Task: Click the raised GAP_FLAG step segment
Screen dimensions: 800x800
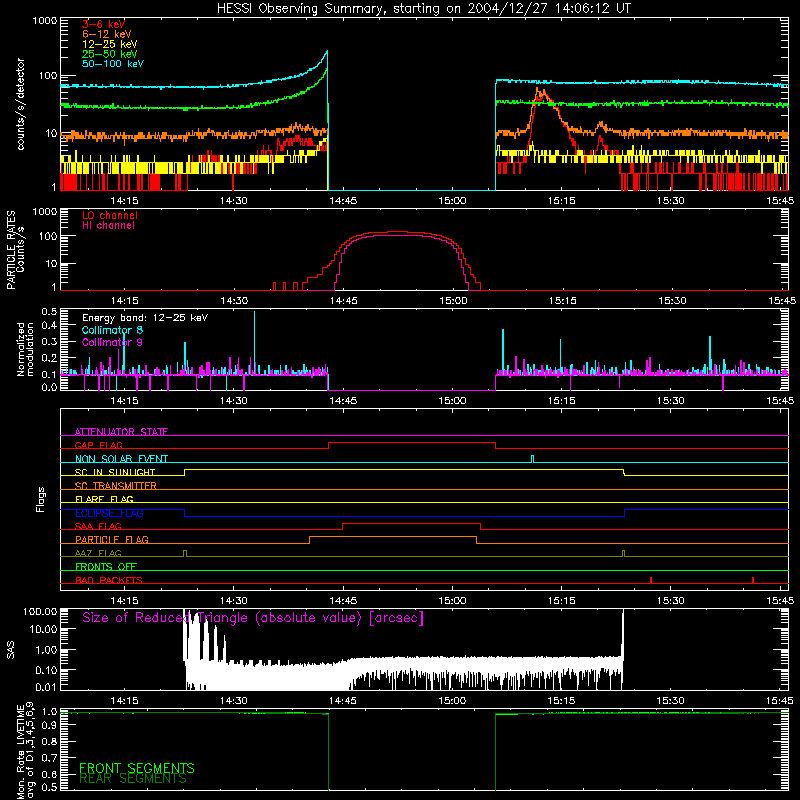Action: [x=412, y=443]
